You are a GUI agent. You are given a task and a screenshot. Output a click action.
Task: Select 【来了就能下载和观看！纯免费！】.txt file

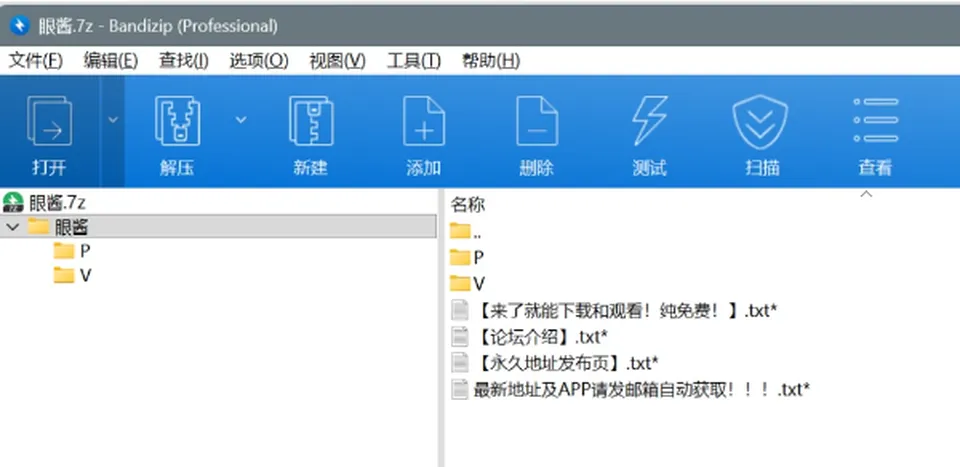614,310
